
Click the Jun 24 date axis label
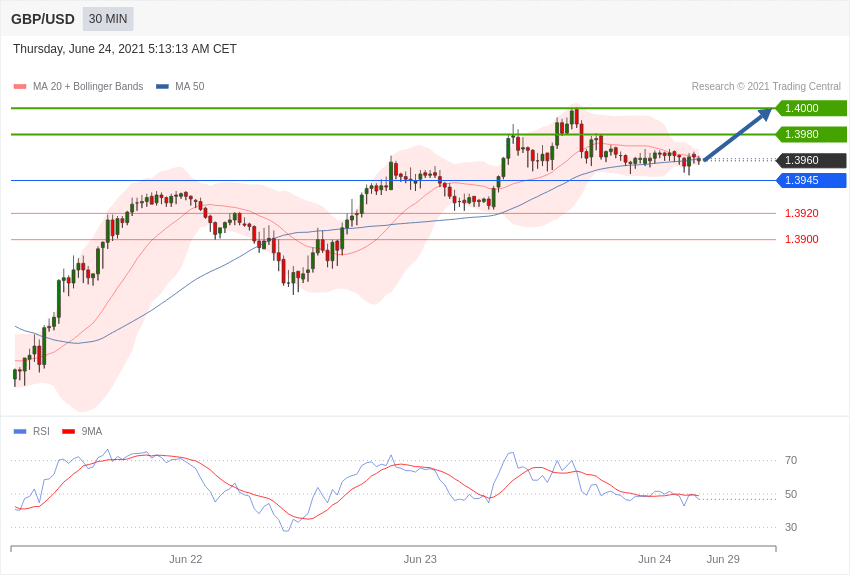pyautogui.click(x=654, y=559)
